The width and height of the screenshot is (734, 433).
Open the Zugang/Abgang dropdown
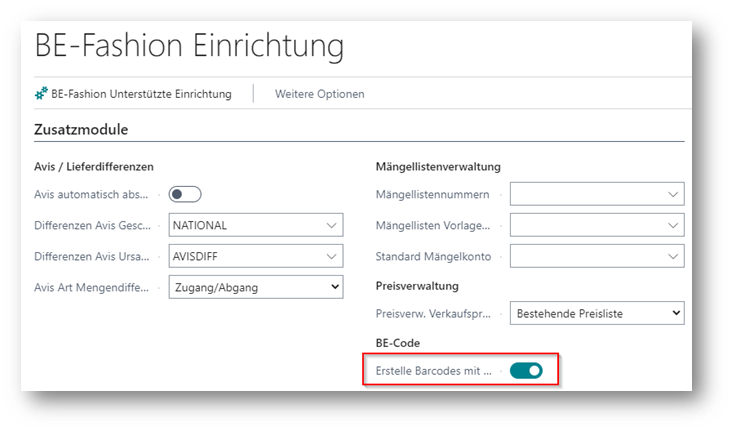point(256,287)
